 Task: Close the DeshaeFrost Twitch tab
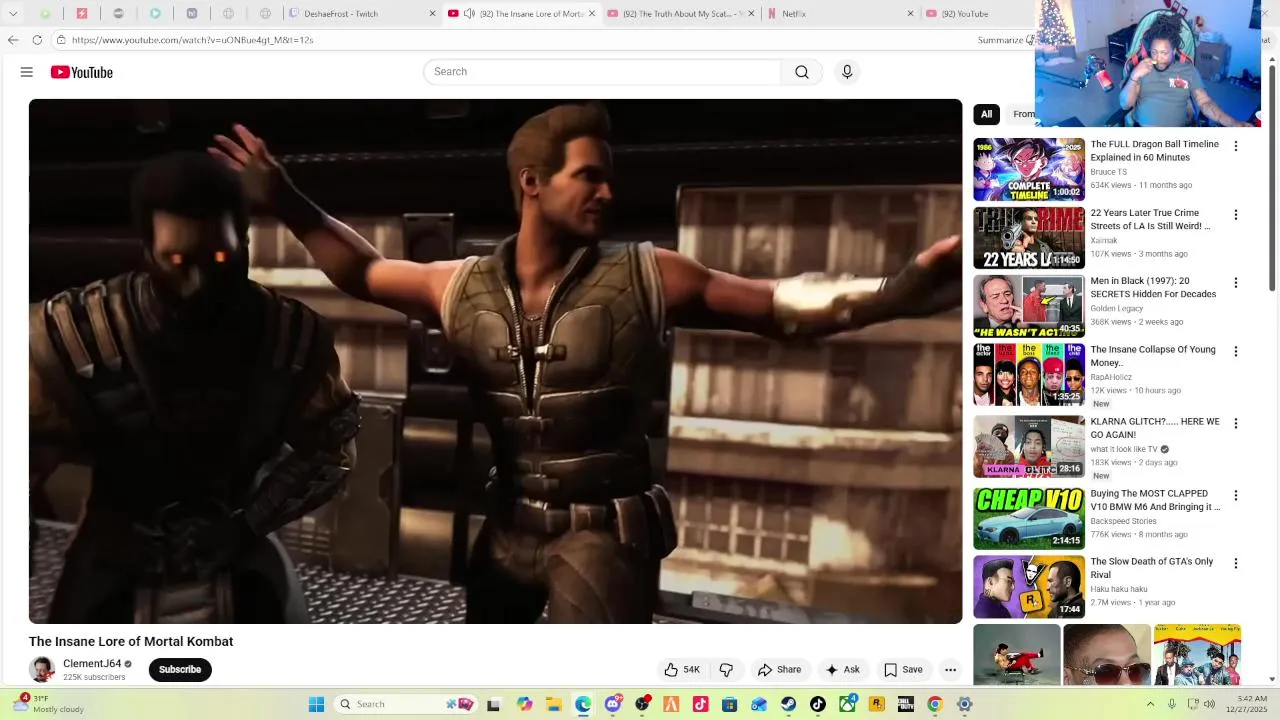coord(432,14)
